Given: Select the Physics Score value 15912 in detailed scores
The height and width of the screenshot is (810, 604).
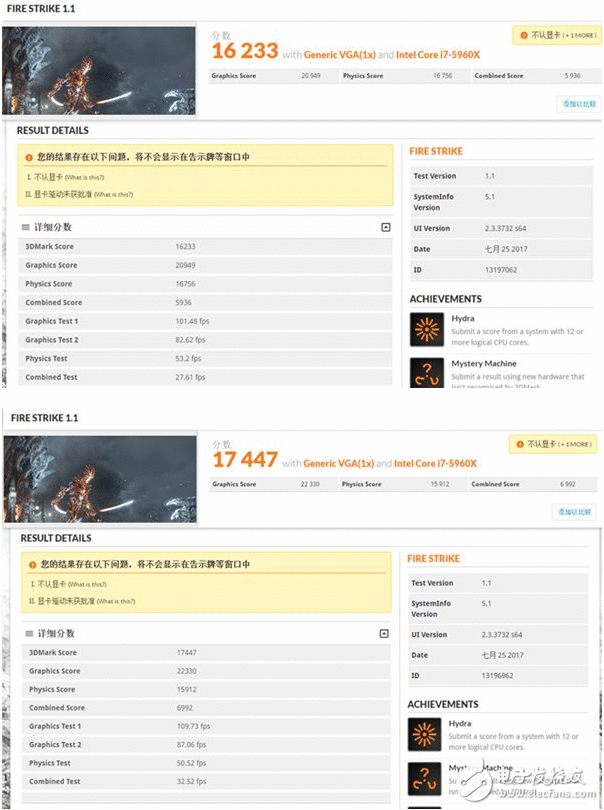Looking at the screenshot, I should click(x=187, y=690).
